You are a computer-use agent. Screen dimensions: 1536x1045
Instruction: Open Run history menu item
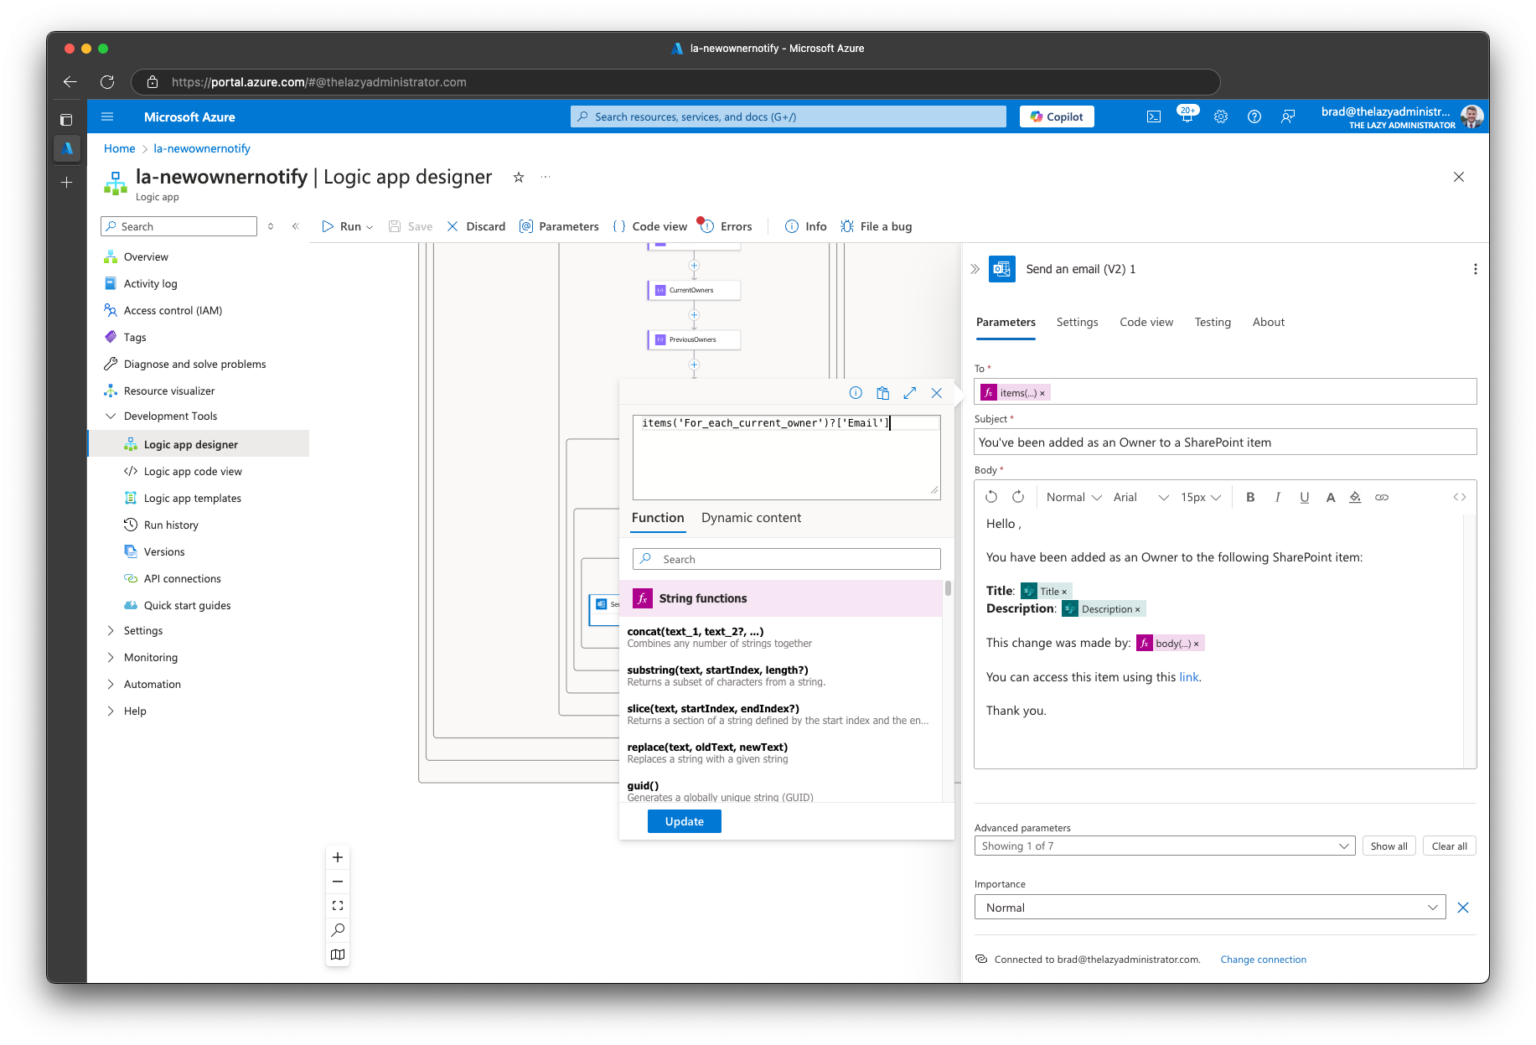170,526
